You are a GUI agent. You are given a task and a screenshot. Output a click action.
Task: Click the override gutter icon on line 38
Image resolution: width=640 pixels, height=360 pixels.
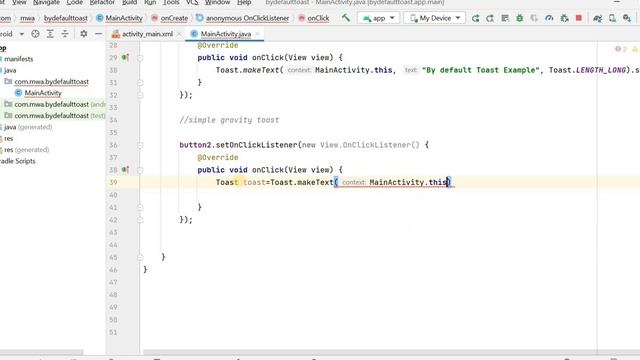pyautogui.click(x=125, y=170)
